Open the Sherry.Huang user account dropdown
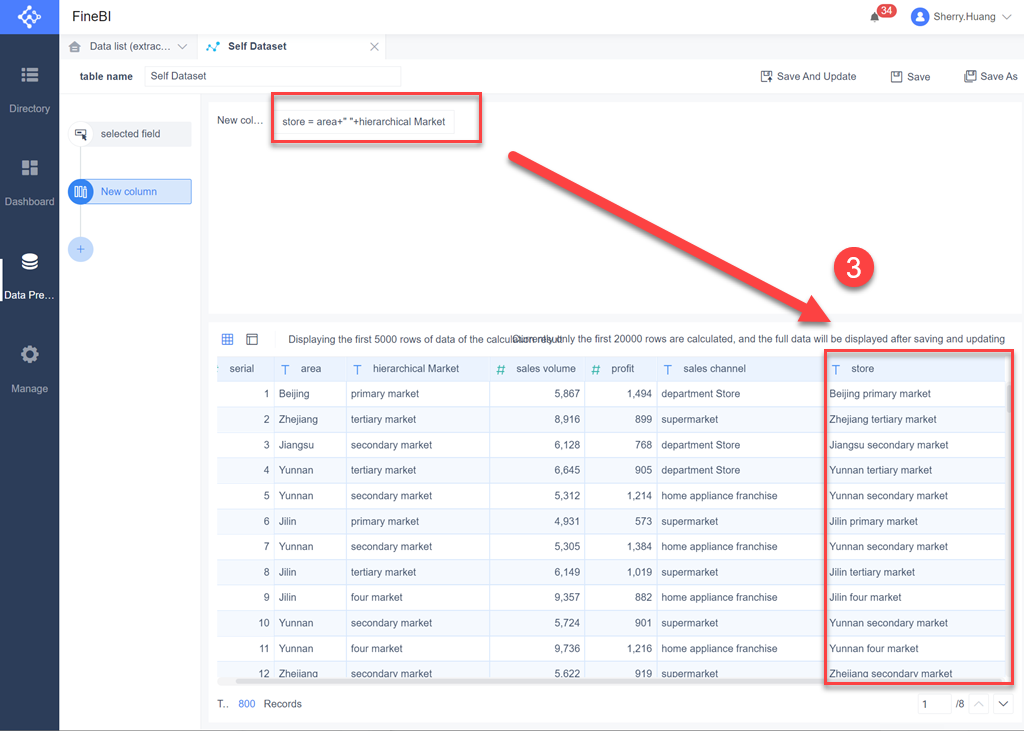The height and width of the screenshot is (731, 1024). (x=958, y=16)
